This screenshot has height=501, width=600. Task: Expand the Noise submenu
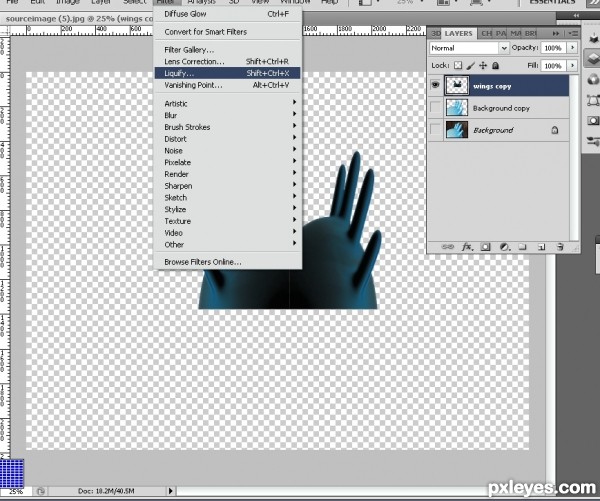click(x=227, y=150)
